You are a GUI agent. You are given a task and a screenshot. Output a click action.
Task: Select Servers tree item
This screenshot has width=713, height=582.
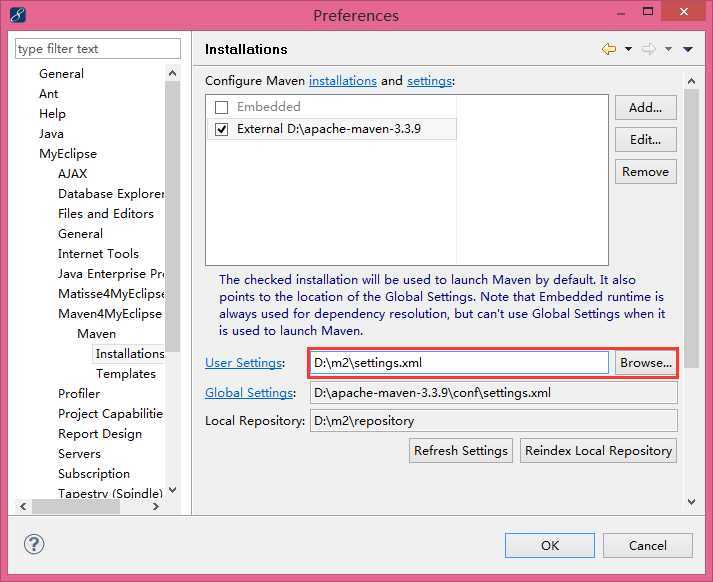coord(80,454)
